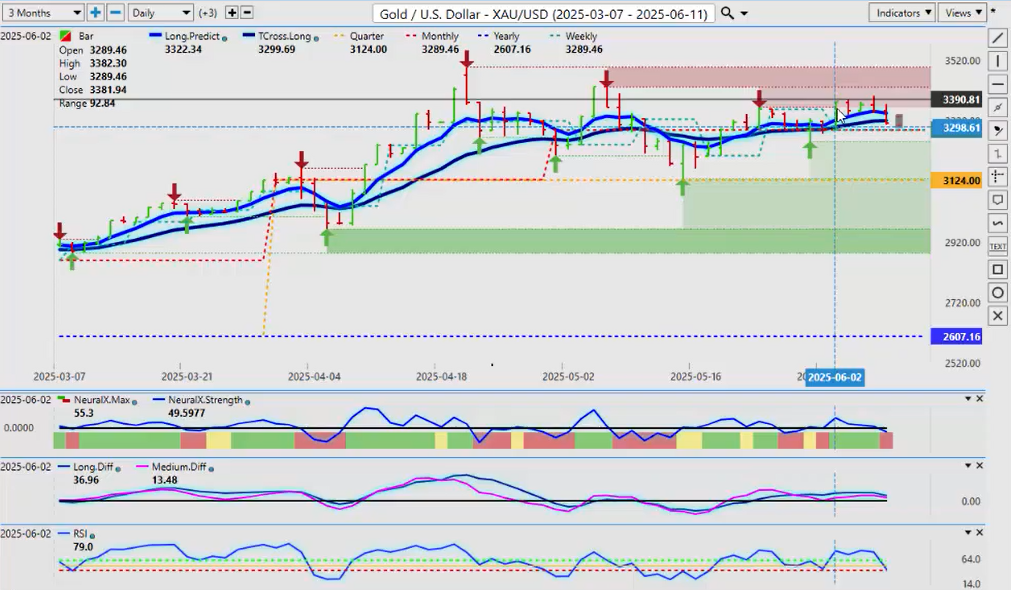Screen dimensions: 1011x590
Task: Click the 2025-06-02 date marker on axis
Action: coord(834,378)
